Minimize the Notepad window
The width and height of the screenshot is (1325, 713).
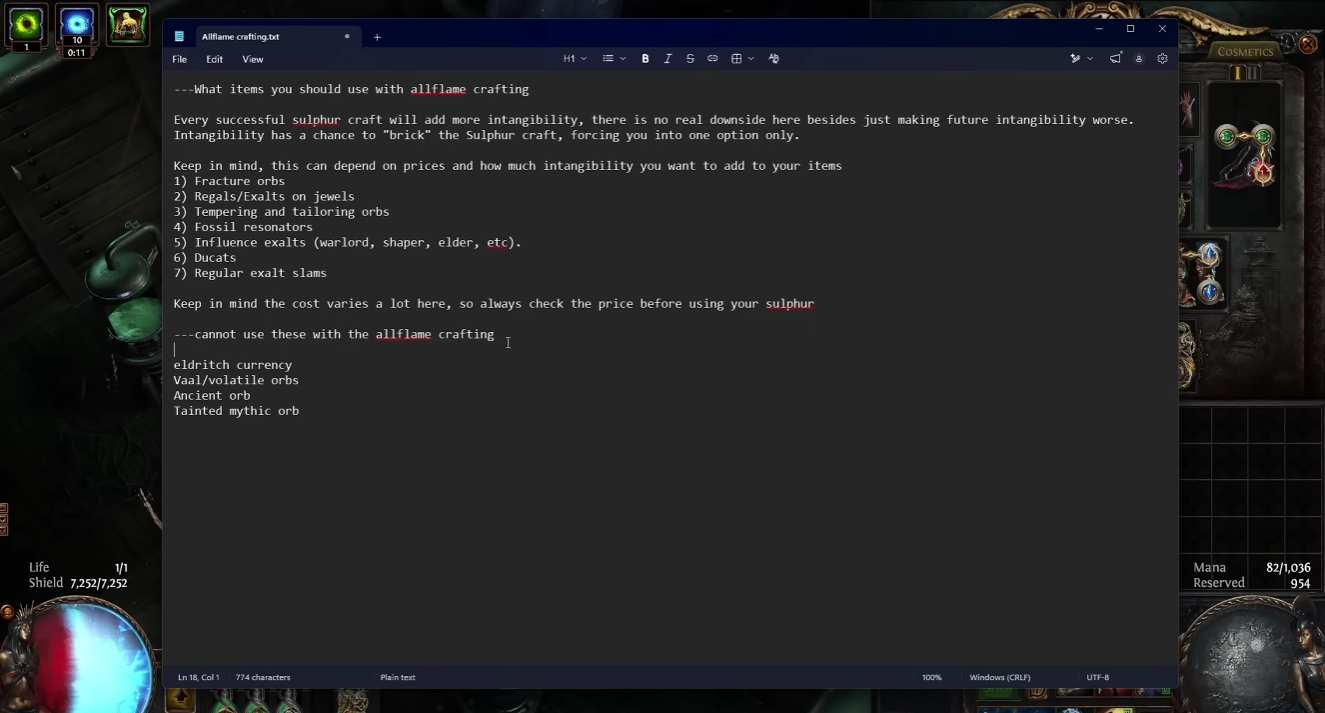tap(1098, 29)
